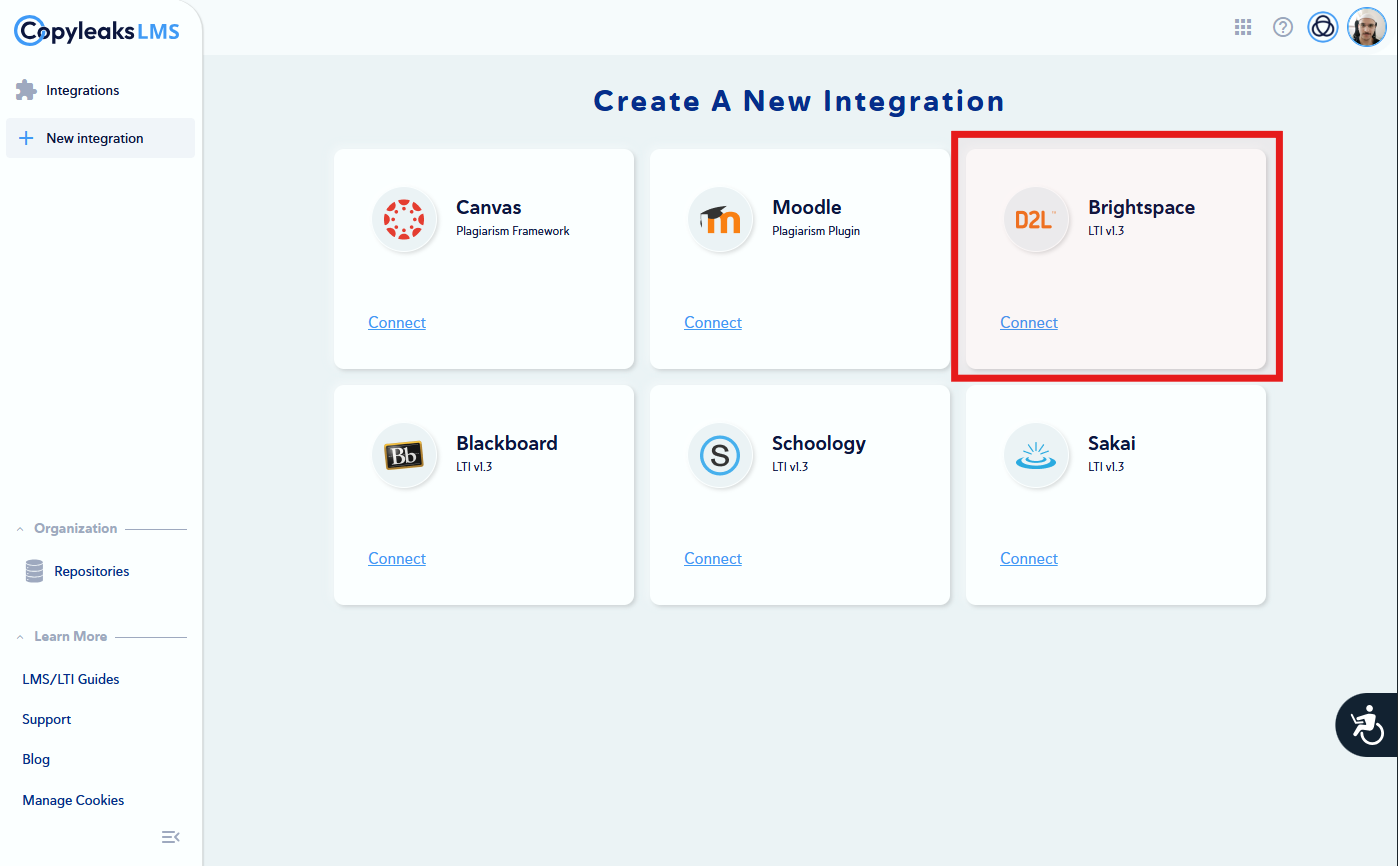
Task: Click the Canvas card title
Action: tap(489, 207)
